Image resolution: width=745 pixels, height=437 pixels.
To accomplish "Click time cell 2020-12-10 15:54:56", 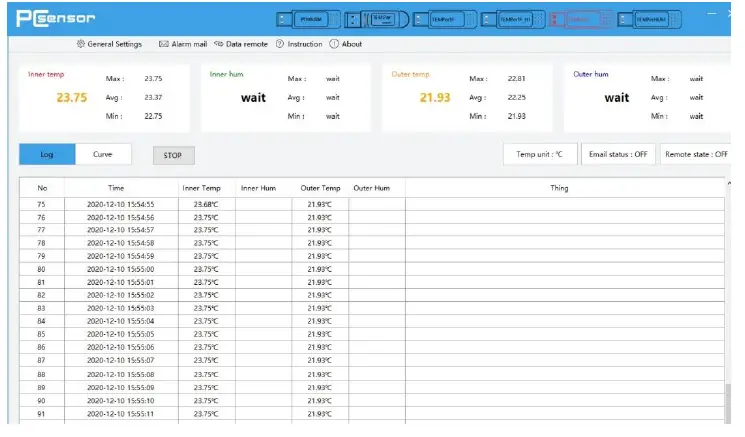I will coord(121,218).
